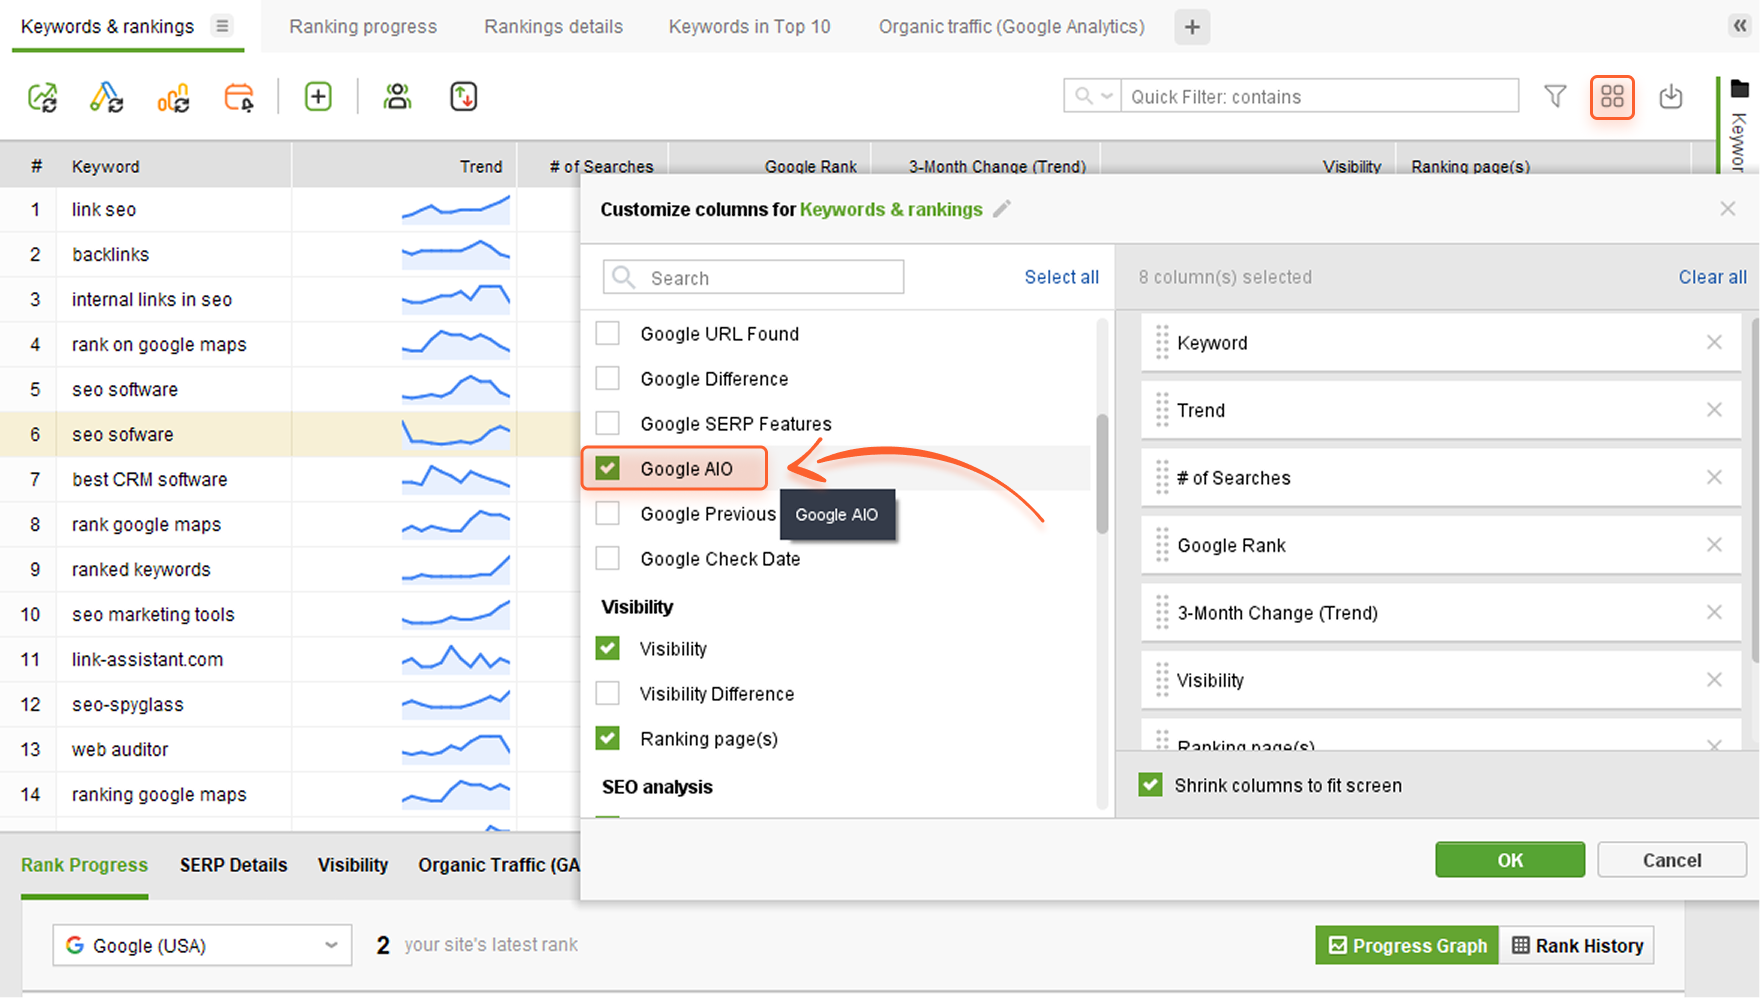Open the SERP Details tab
The width and height of the screenshot is (1760, 998).
click(233, 865)
